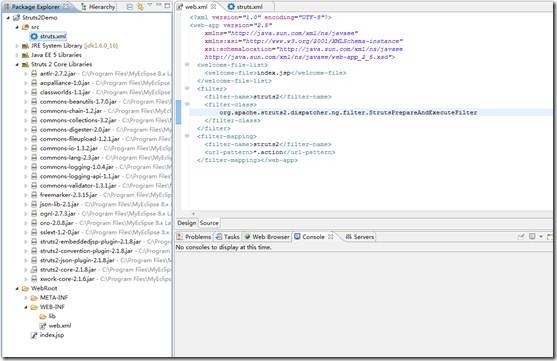The image size is (557, 361).
Task: Click Collapse All icon in Package Explorer
Action: [130, 6]
